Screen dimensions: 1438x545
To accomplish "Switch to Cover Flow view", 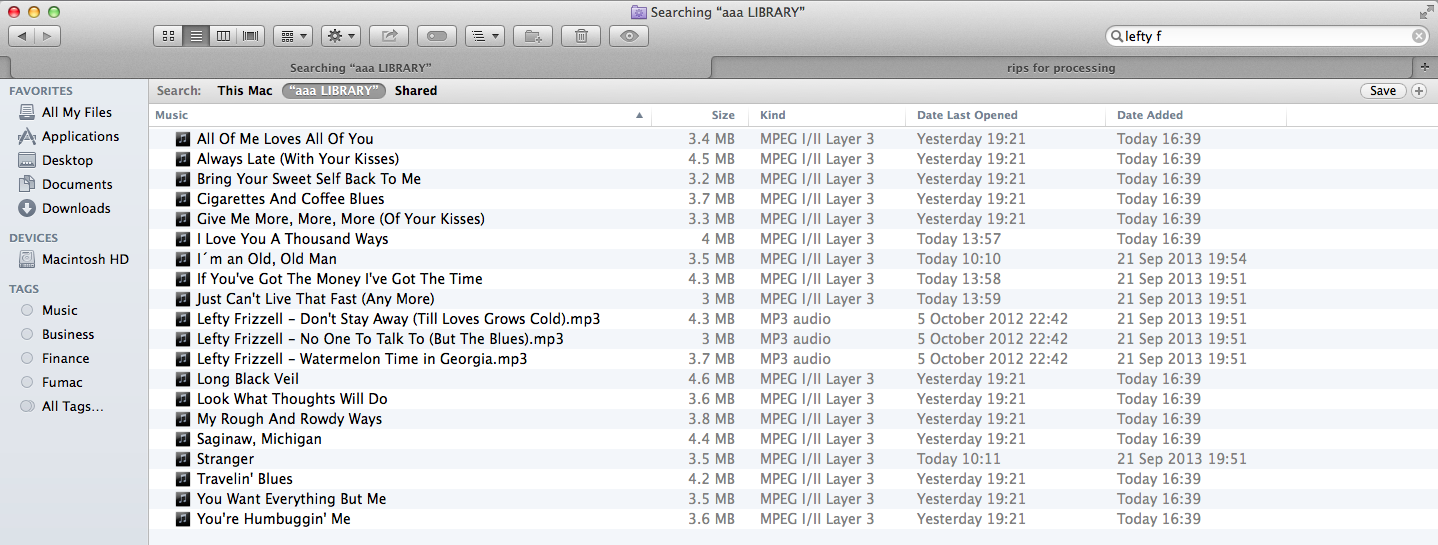I will pos(250,36).
